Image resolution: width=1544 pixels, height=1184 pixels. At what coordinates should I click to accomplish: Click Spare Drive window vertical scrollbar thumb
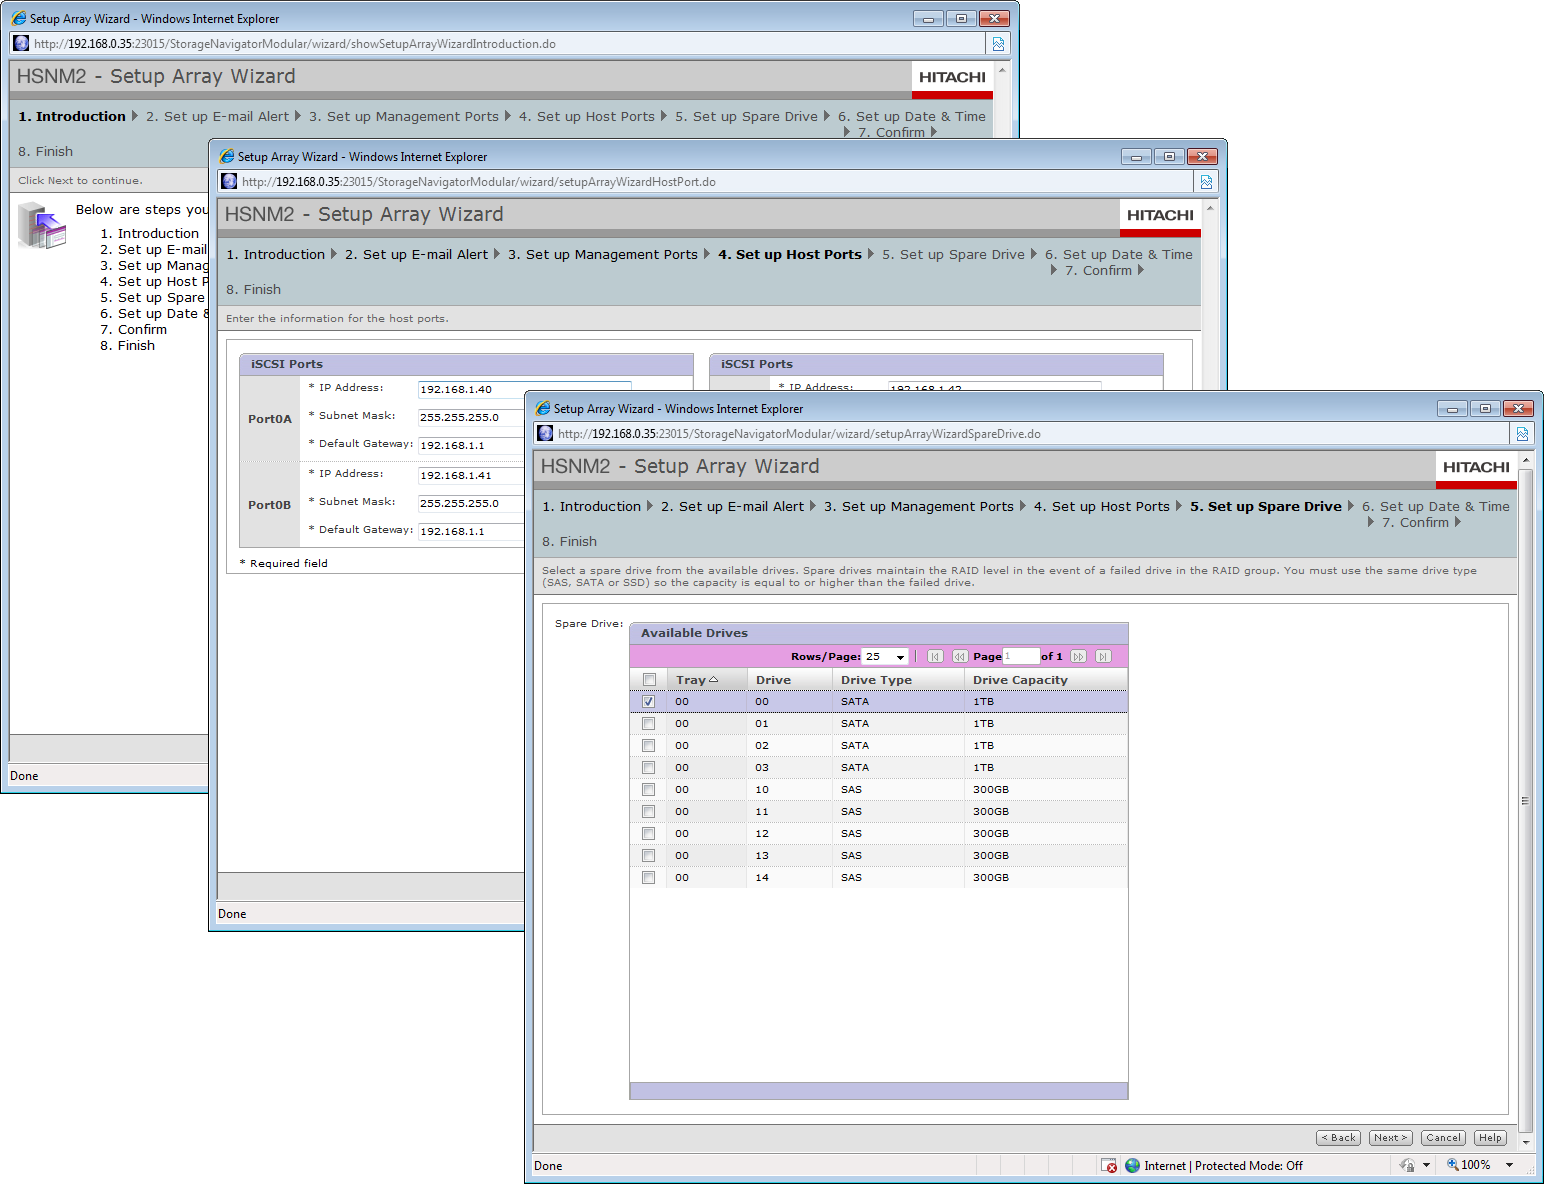pos(1525,800)
